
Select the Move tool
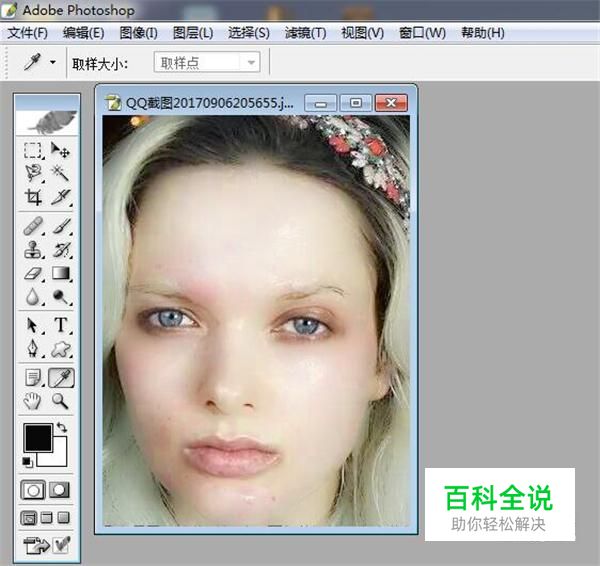60,150
